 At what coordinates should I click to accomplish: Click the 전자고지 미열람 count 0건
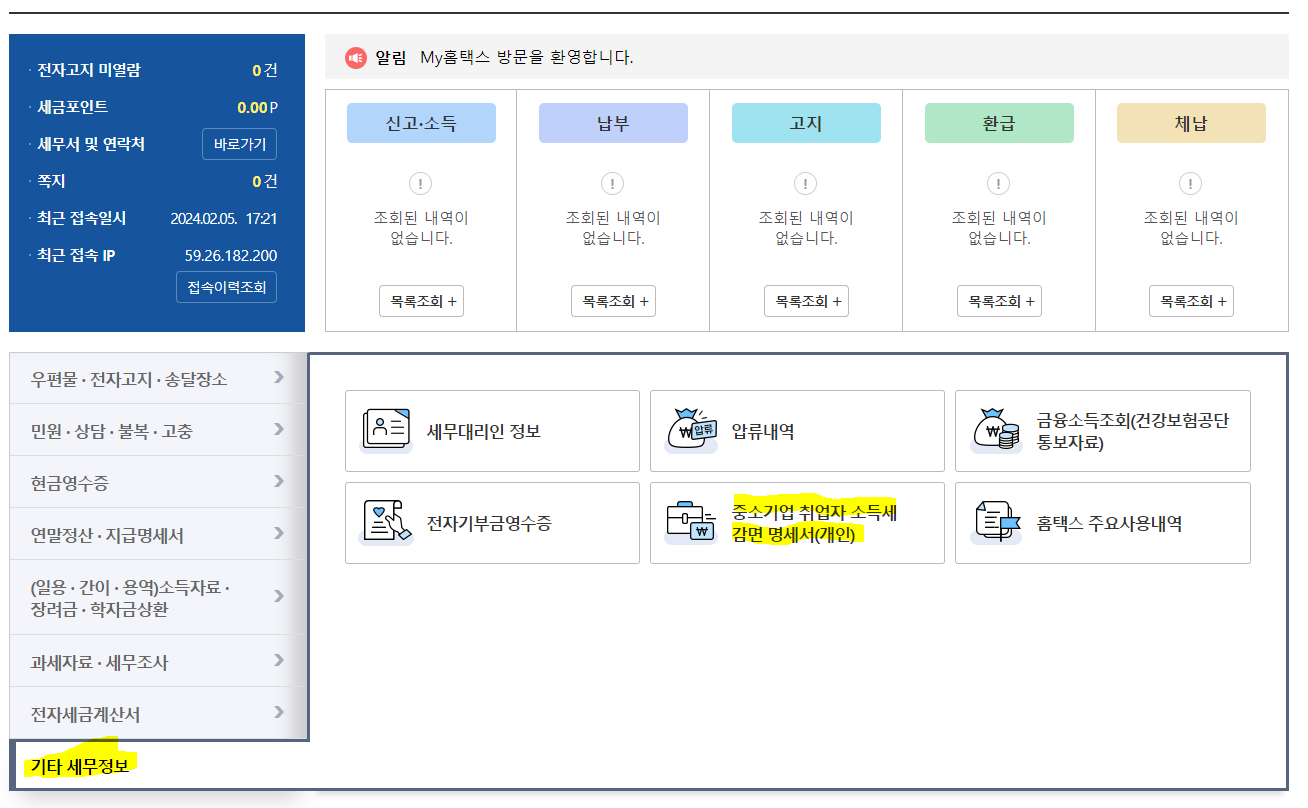(265, 70)
